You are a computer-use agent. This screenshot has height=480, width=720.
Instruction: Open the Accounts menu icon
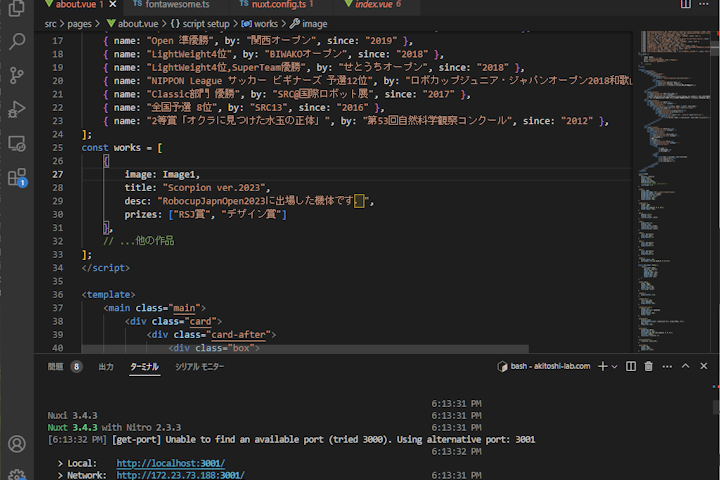(17, 444)
